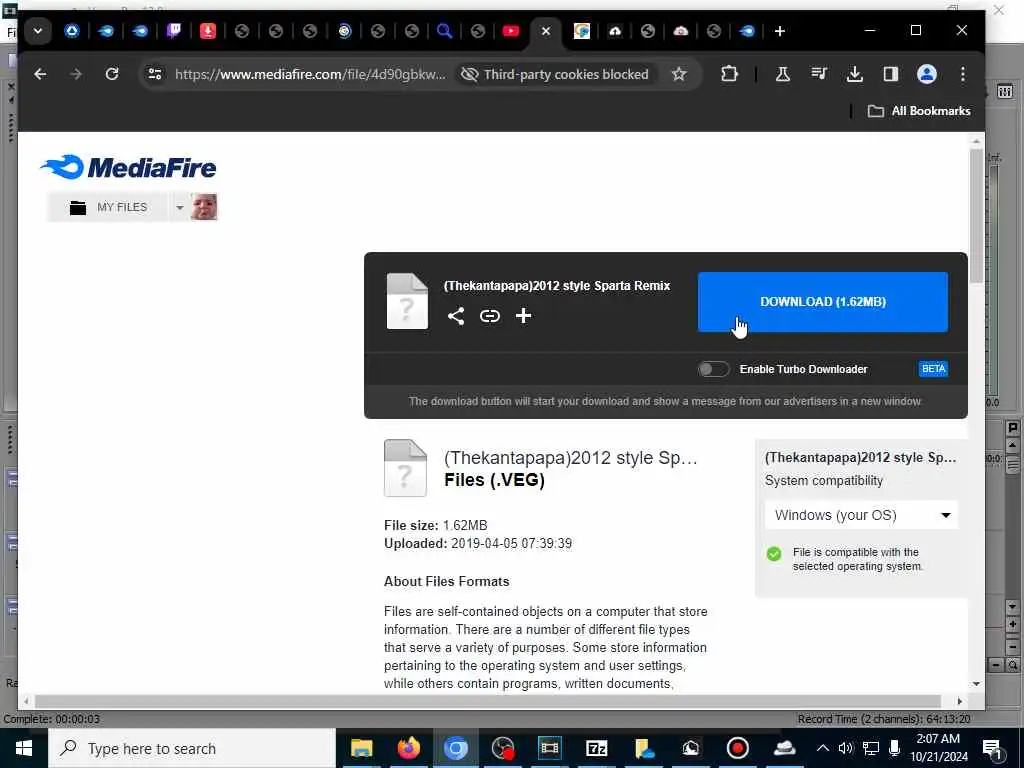Click the unknown-file icon in the download card

(x=407, y=302)
